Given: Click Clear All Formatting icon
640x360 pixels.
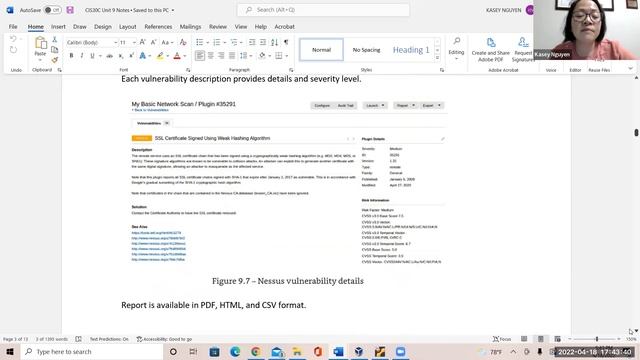Looking at the screenshot, I should coord(183,42).
